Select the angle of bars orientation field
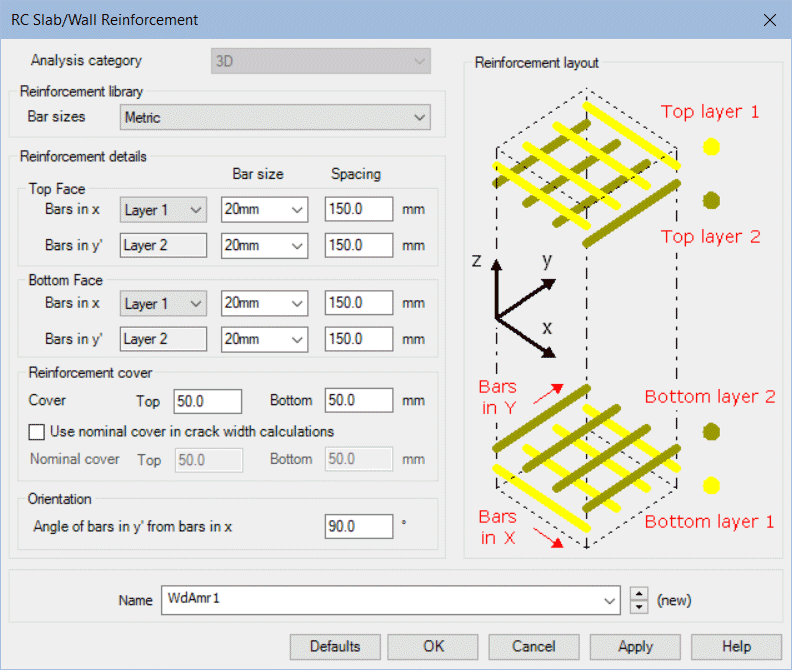792x670 pixels. [x=358, y=527]
